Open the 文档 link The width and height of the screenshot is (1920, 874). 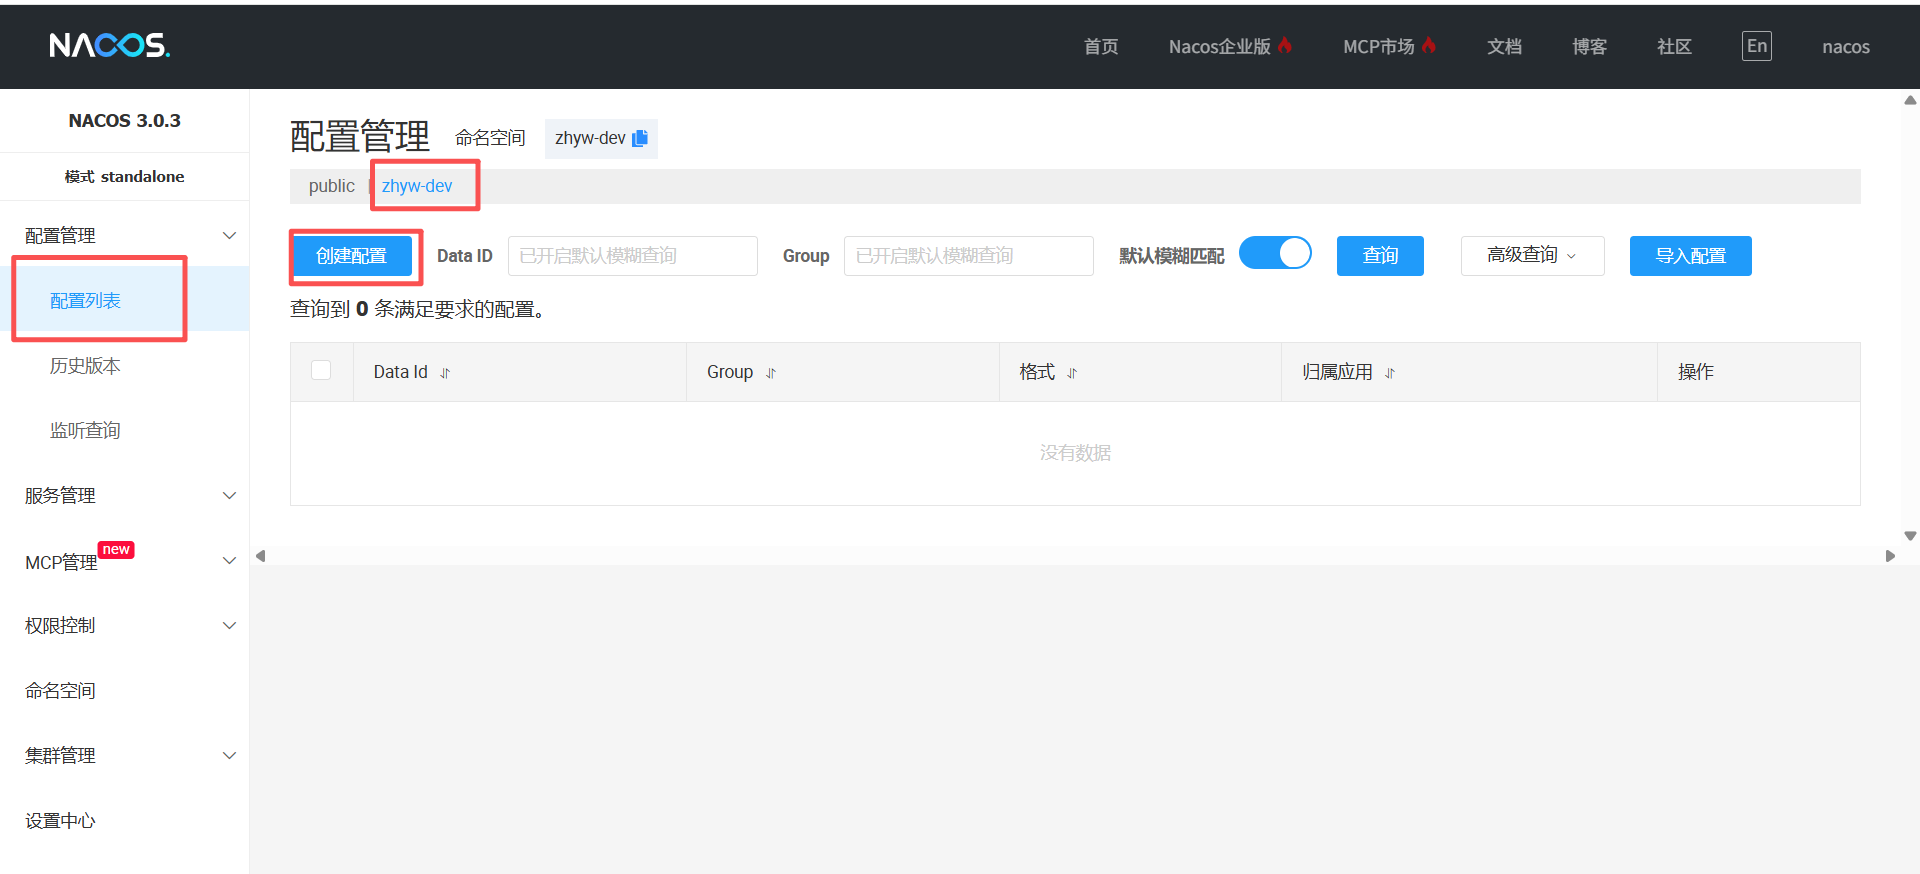[1504, 47]
